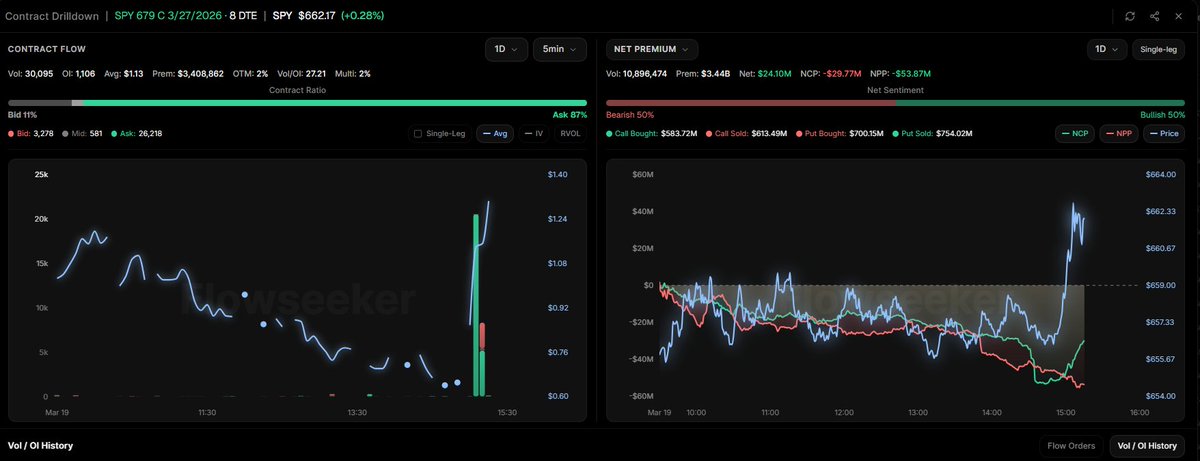The width and height of the screenshot is (1200, 461).
Task: Expand the NET PREMIUM chart selector
Action: pos(652,49)
